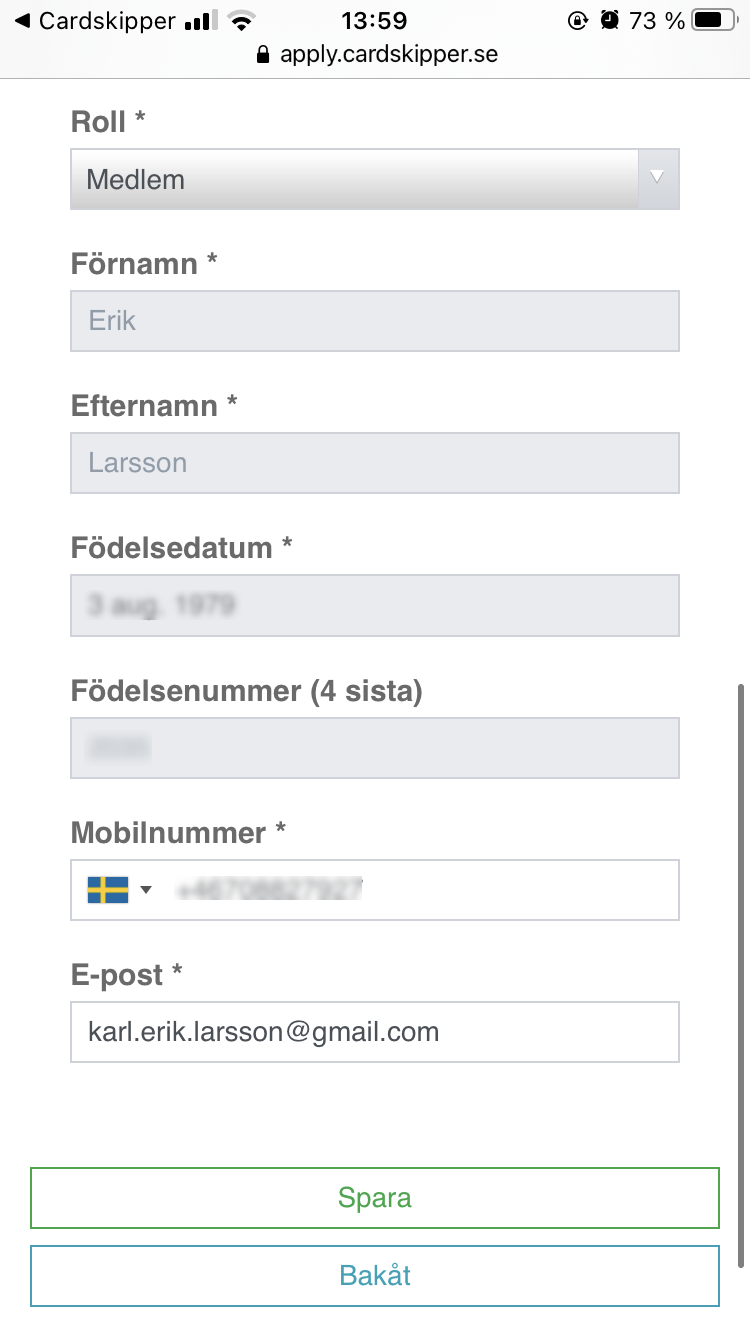The image size is (750, 1334).
Task: Tap the apply.cardskipper.se address bar
Action: pyautogui.click(x=377, y=54)
